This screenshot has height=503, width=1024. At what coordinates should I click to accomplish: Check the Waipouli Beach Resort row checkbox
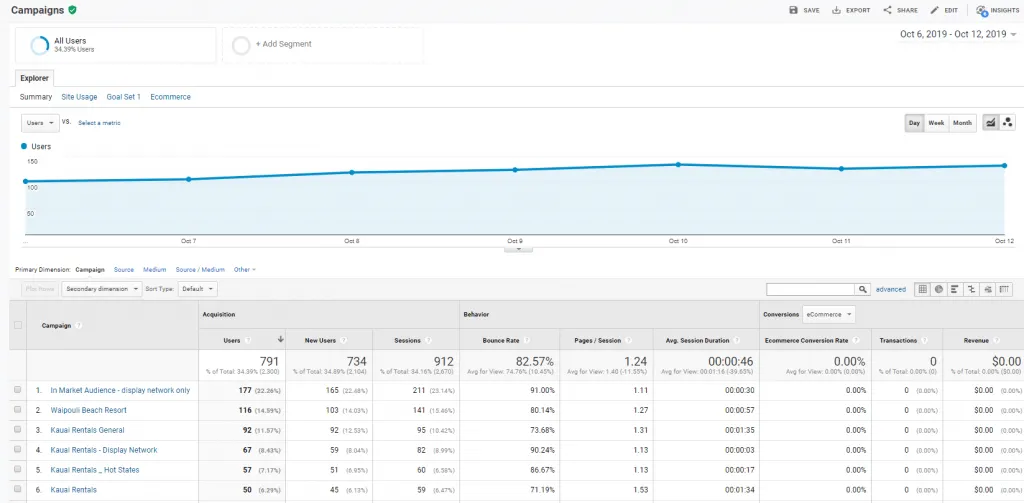click(18, 410)
